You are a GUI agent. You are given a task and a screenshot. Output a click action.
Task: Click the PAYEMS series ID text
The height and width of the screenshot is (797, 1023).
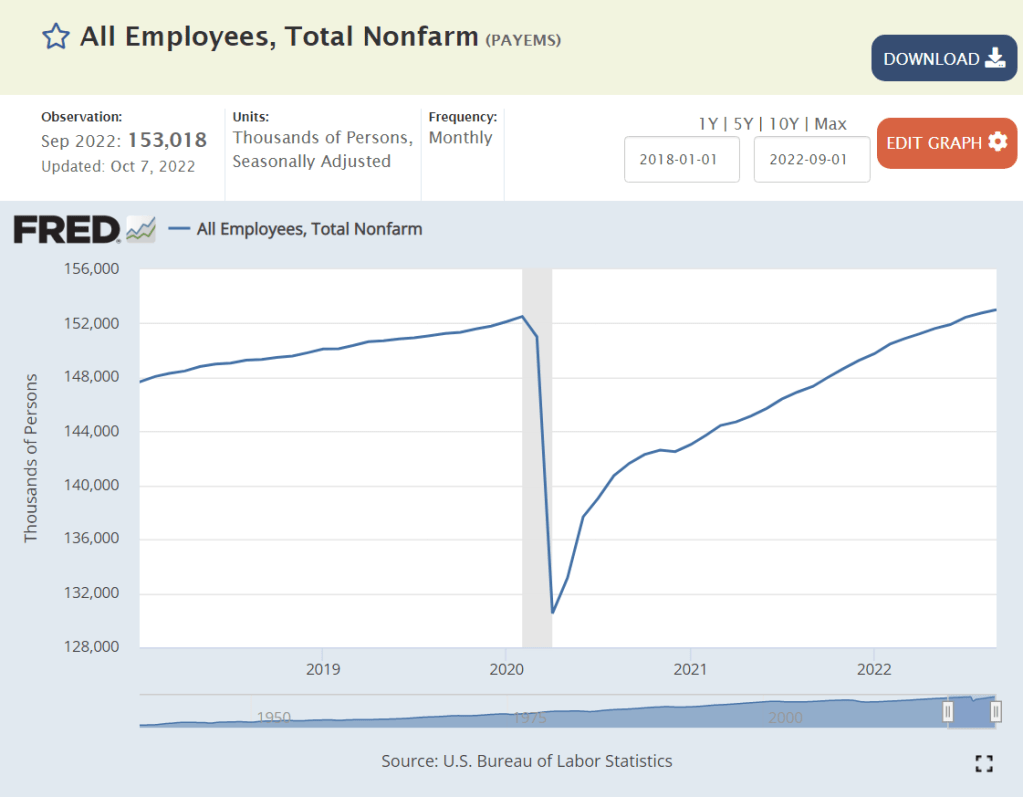click(523, 40)
